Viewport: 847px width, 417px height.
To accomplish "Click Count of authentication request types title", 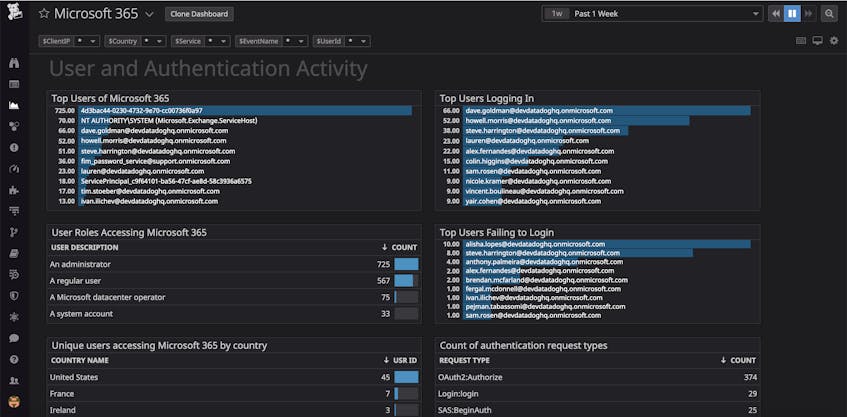I will pos(523,345).
